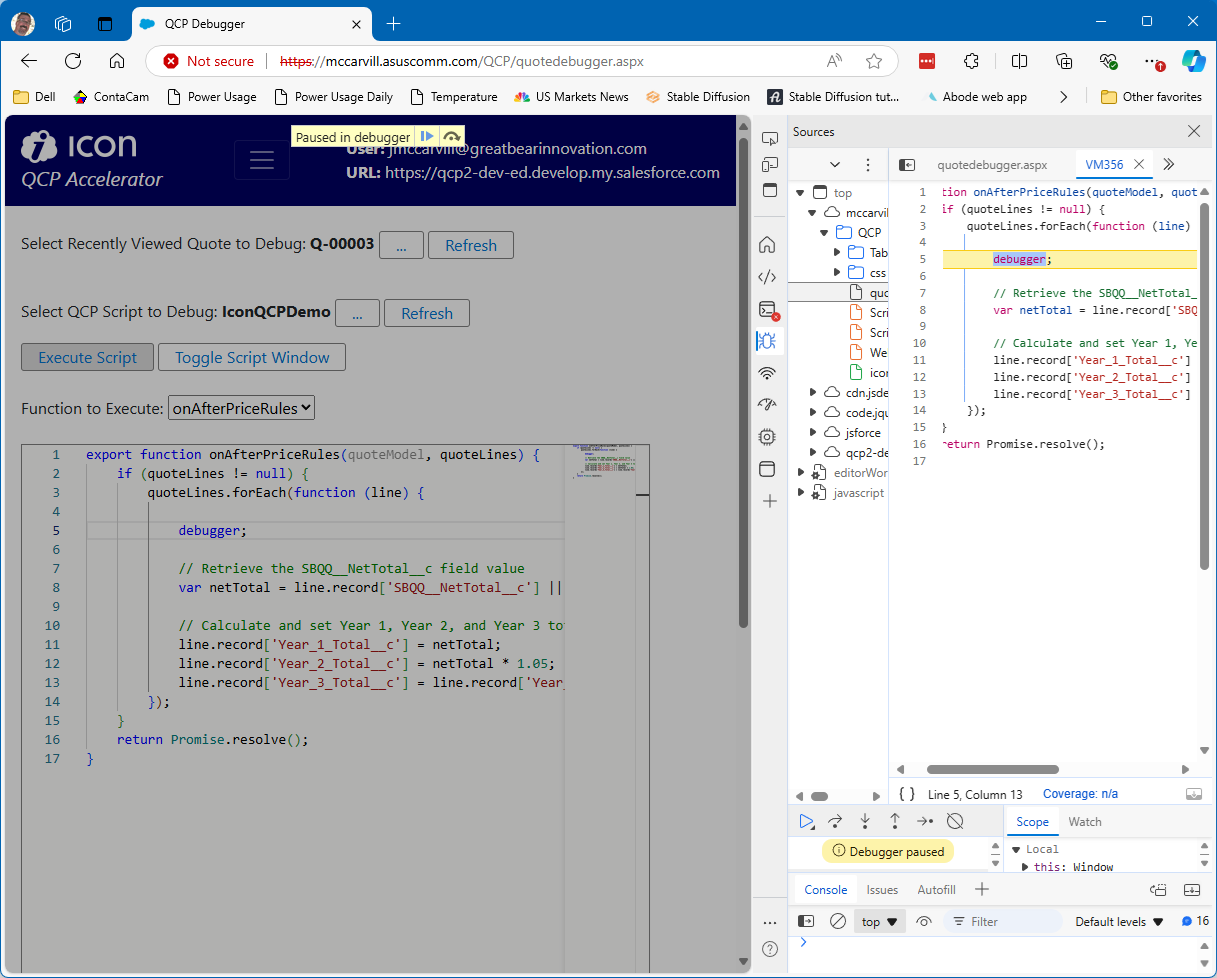This screenshot has width=1217, height=978.
Task: Click DevTools help question mark icon
Action: [770, 949]
